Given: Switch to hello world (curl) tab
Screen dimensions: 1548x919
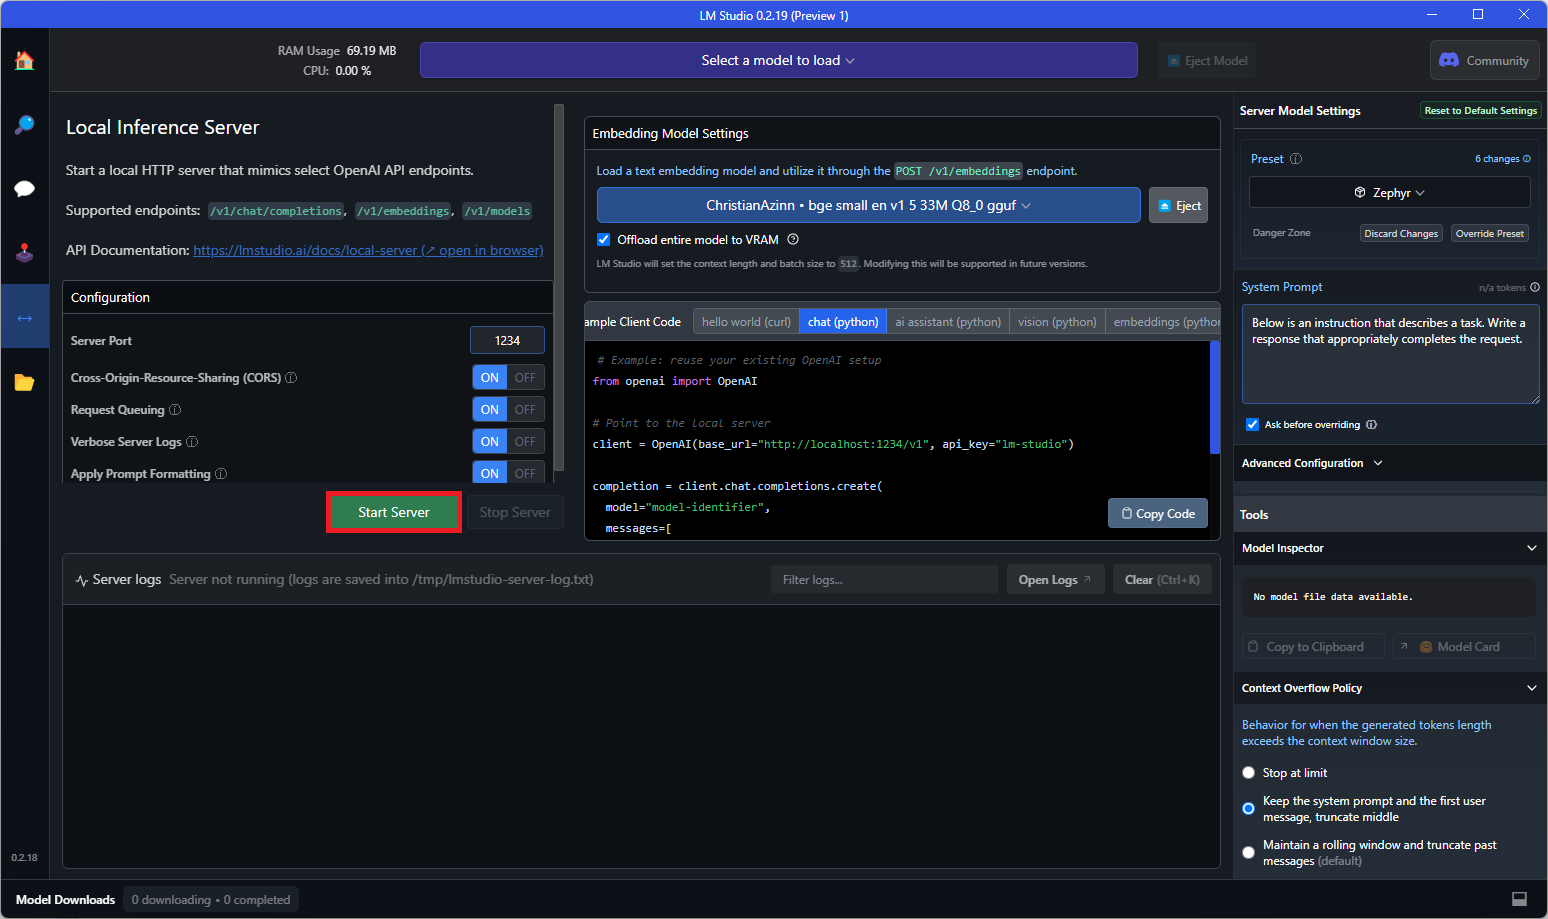Looking at the screenshot, I should tap(746, 322).
